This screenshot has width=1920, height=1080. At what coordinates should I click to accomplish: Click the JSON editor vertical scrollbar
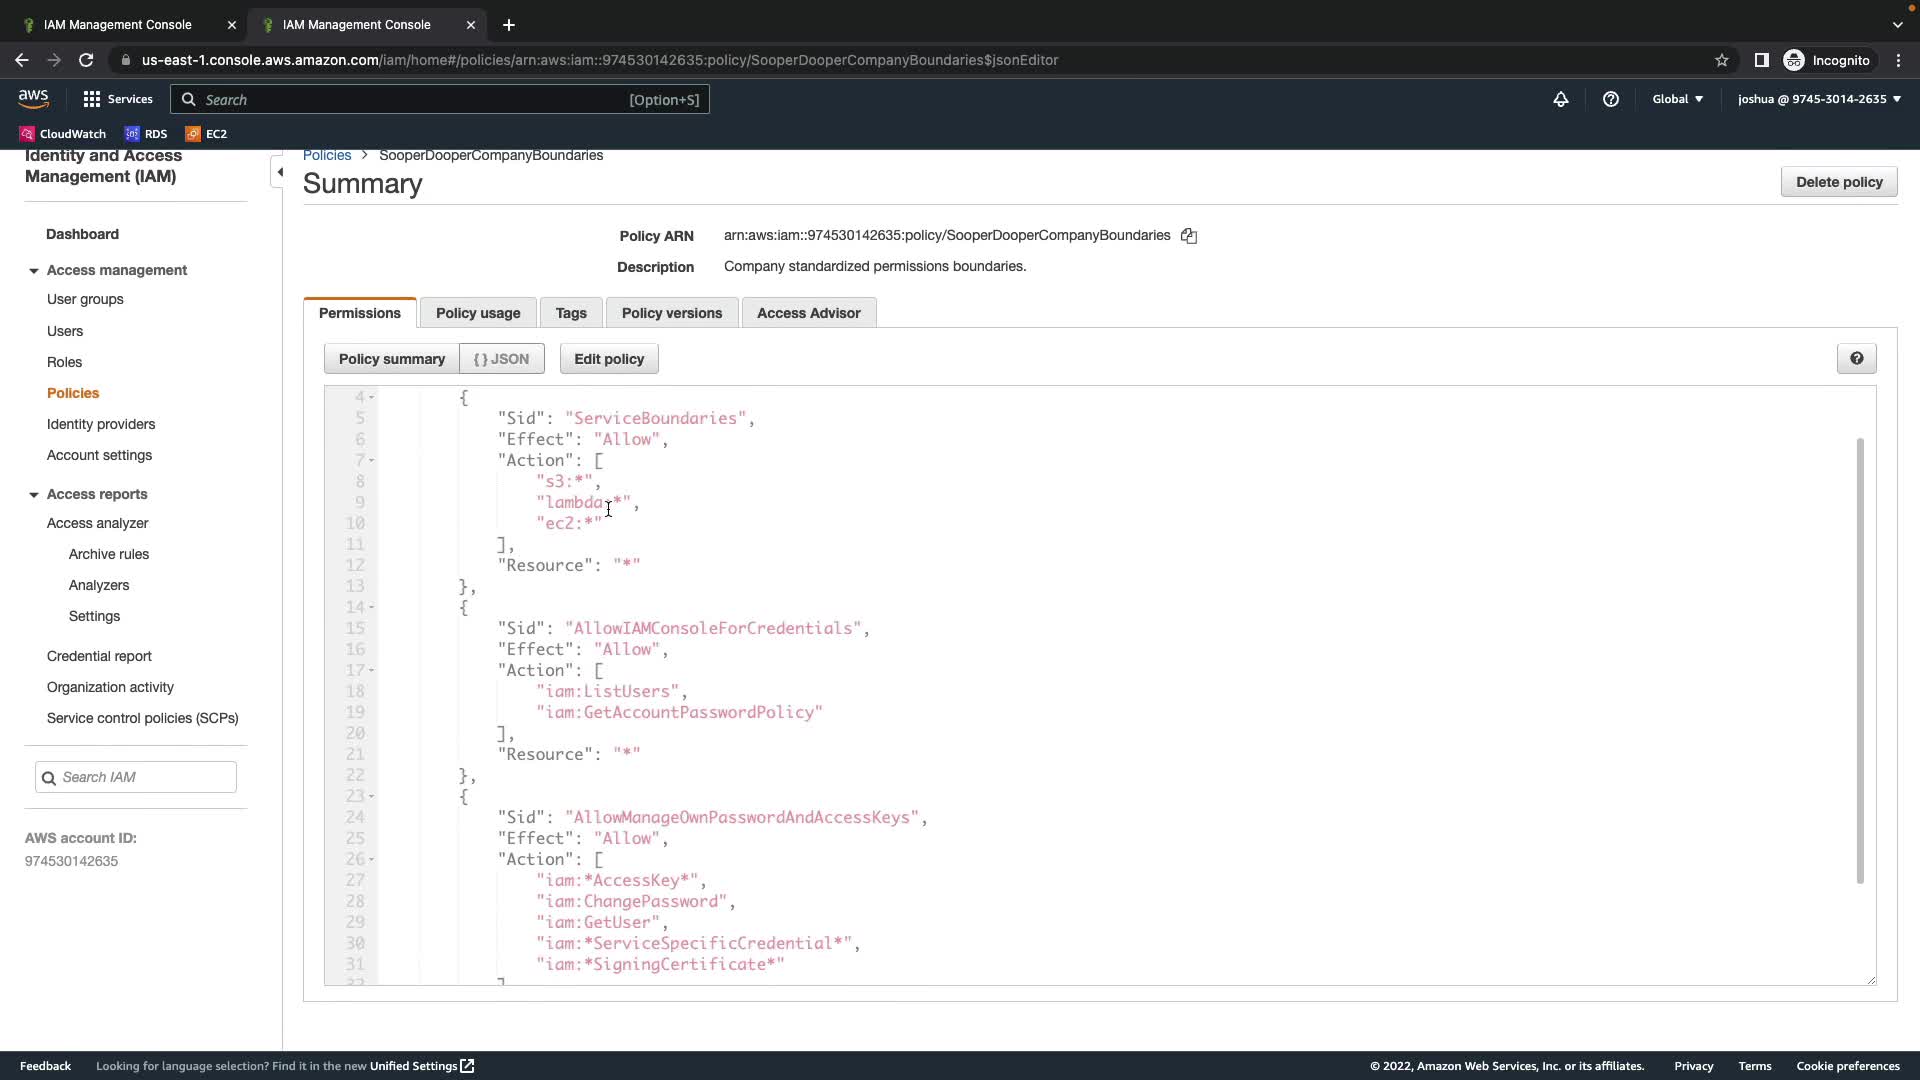[1860, 660]
